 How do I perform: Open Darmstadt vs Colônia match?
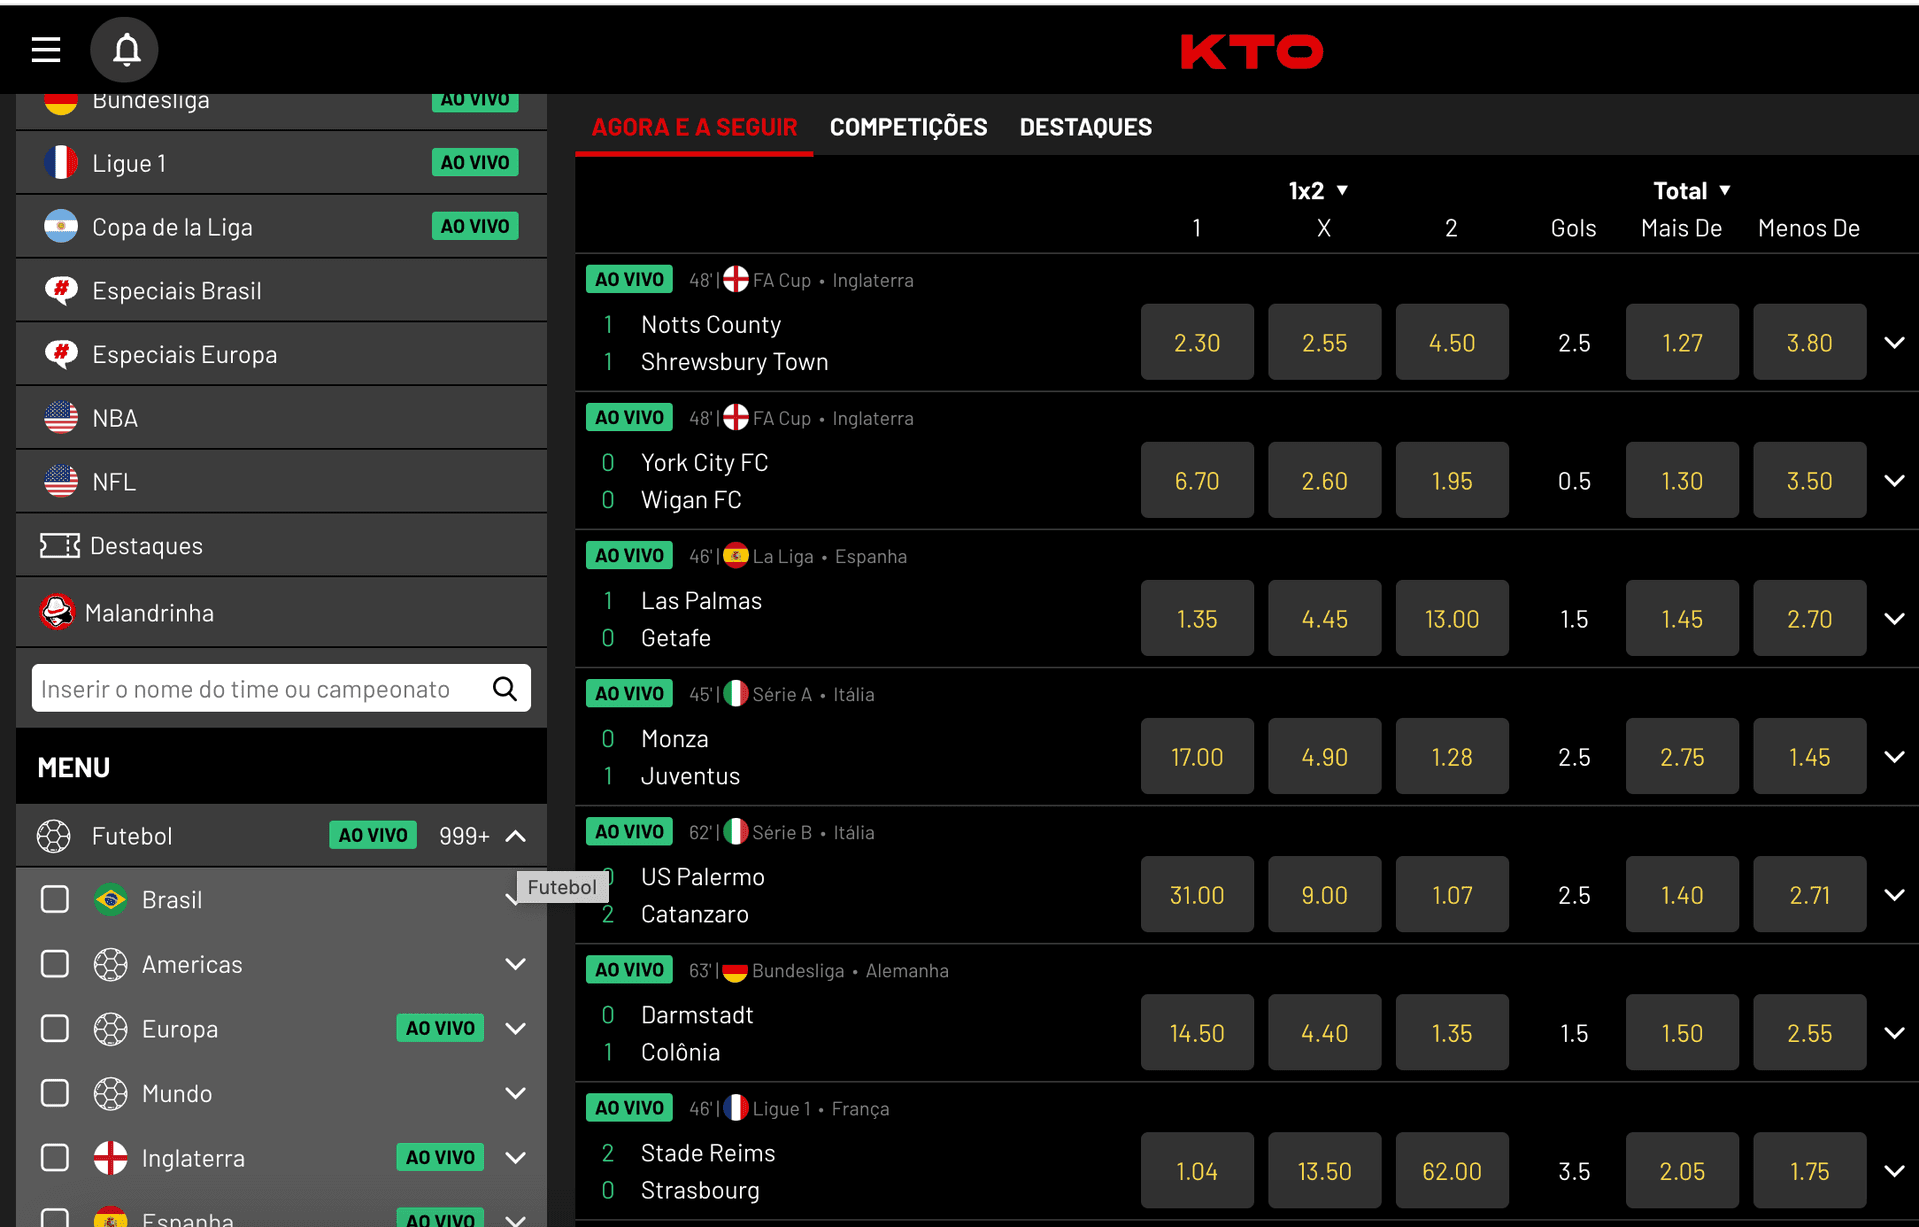(x=697, y=1033)
